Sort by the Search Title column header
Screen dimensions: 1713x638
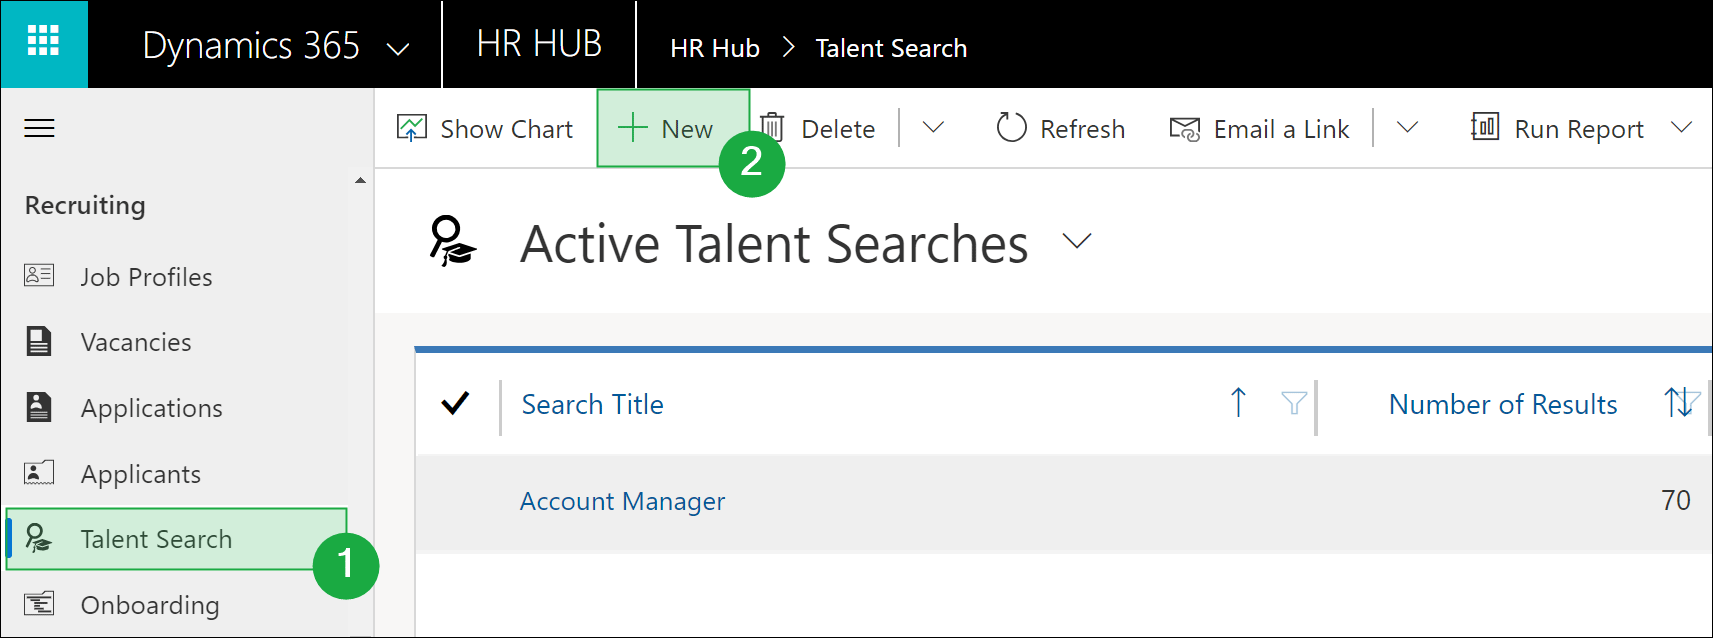[x=592, y=404]
